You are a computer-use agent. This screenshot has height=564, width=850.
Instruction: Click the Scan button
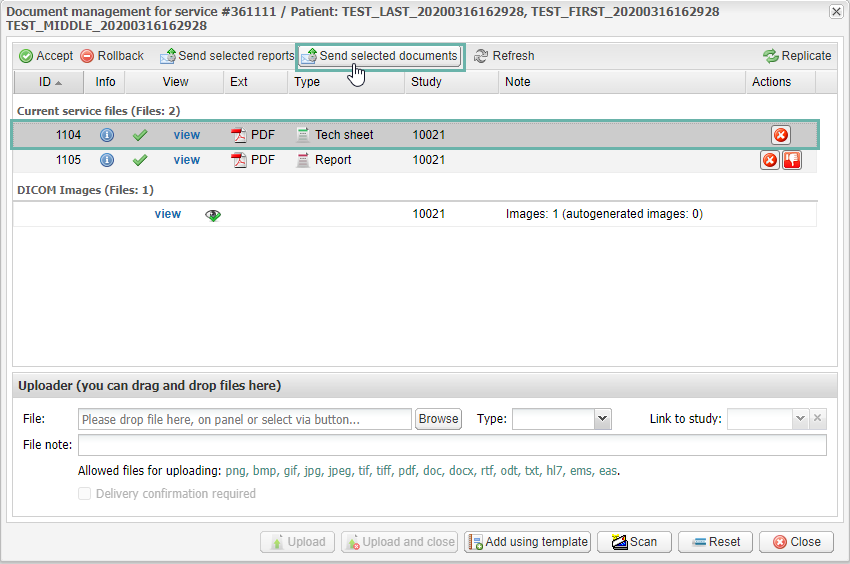pyautogui.click(x=634, y=542)
